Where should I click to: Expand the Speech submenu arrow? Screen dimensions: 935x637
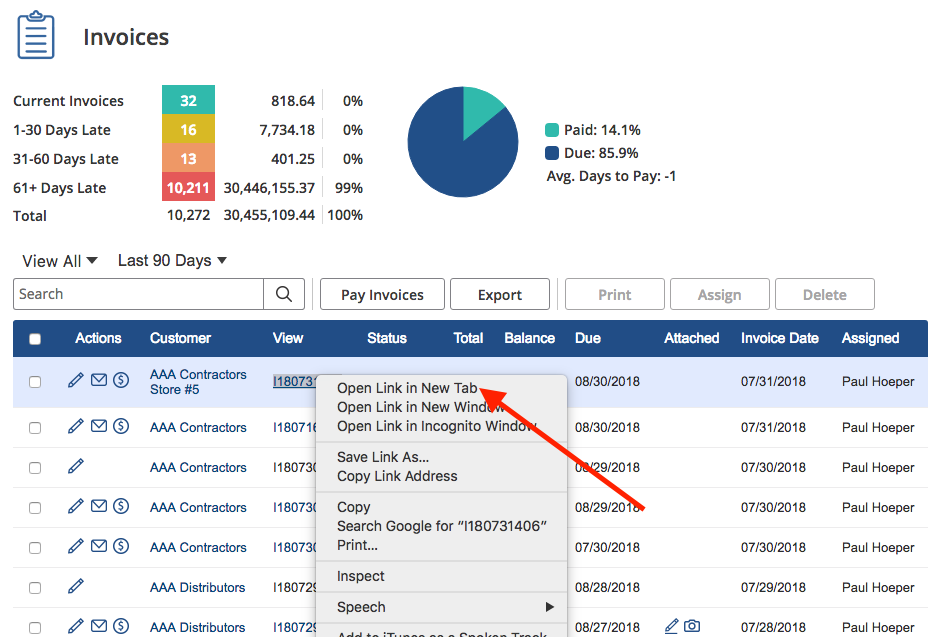pos(549,607)
